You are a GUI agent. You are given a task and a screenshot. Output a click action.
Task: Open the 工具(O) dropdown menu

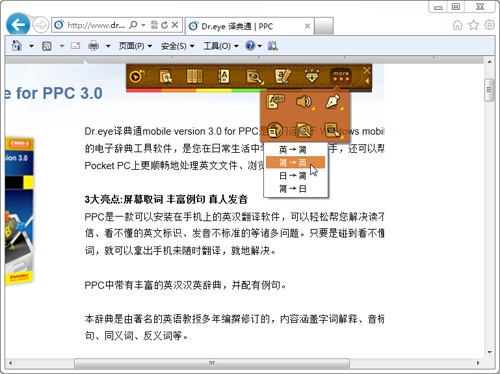[x=221, y=46]
